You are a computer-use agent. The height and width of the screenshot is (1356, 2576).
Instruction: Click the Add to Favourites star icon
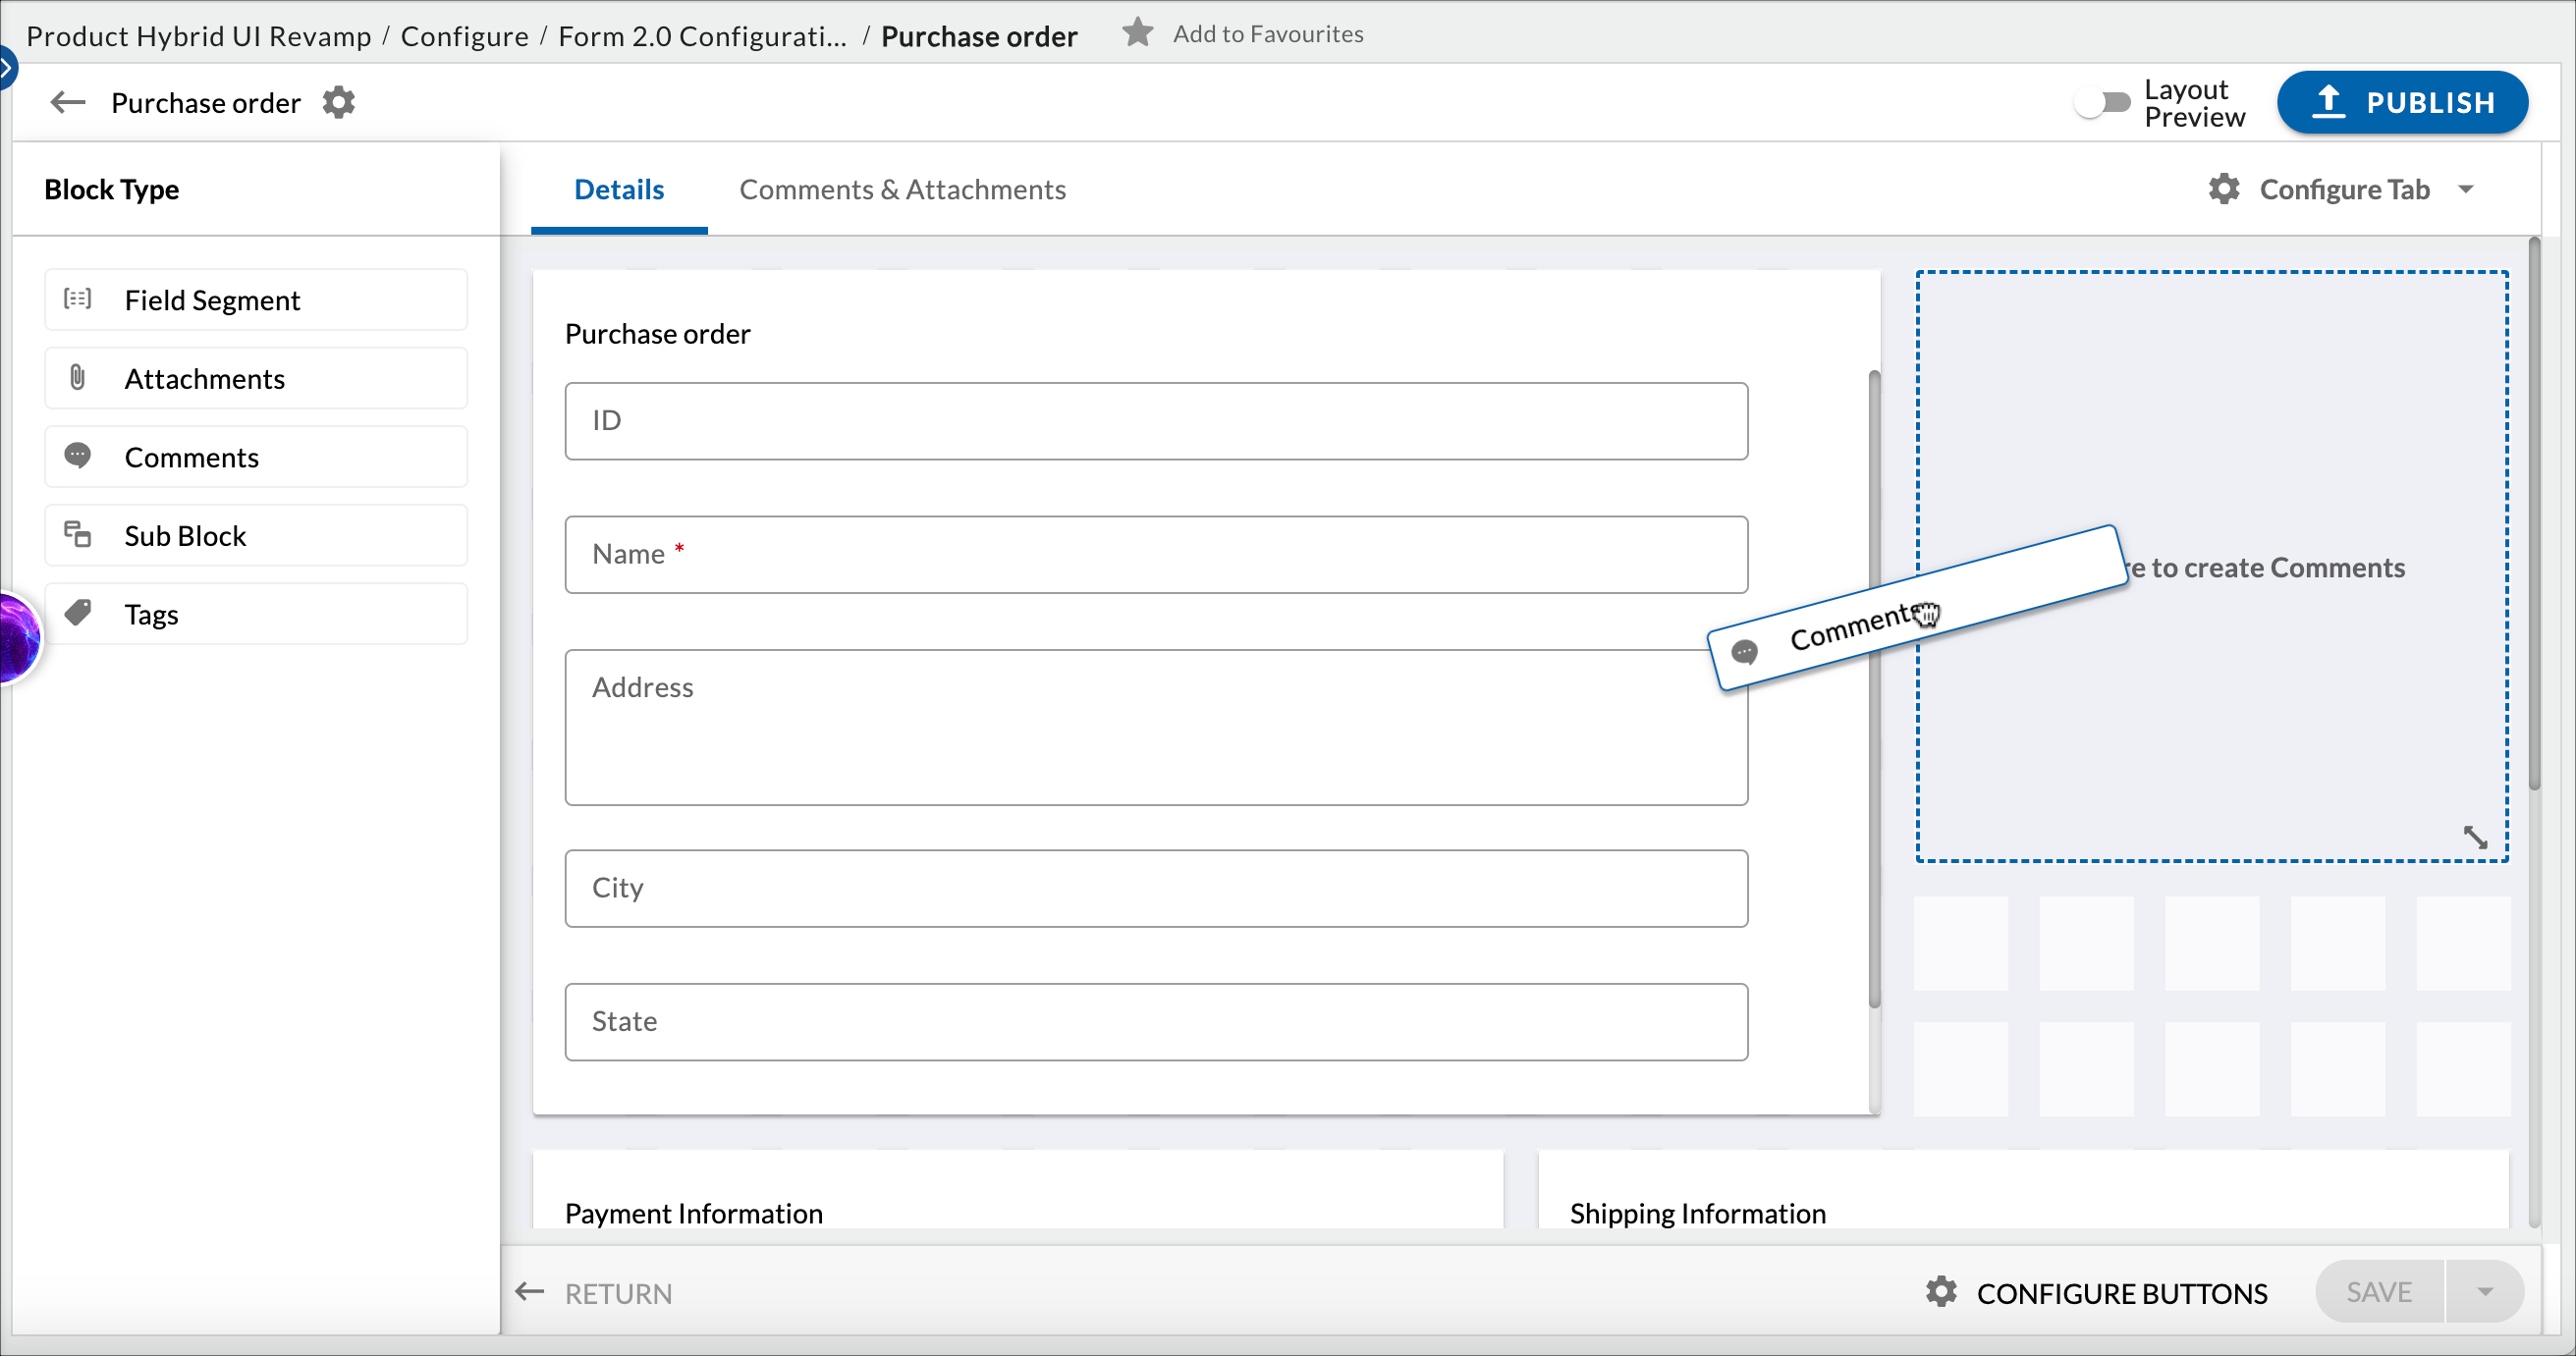pyautogui.click(x=1137, y=33)
